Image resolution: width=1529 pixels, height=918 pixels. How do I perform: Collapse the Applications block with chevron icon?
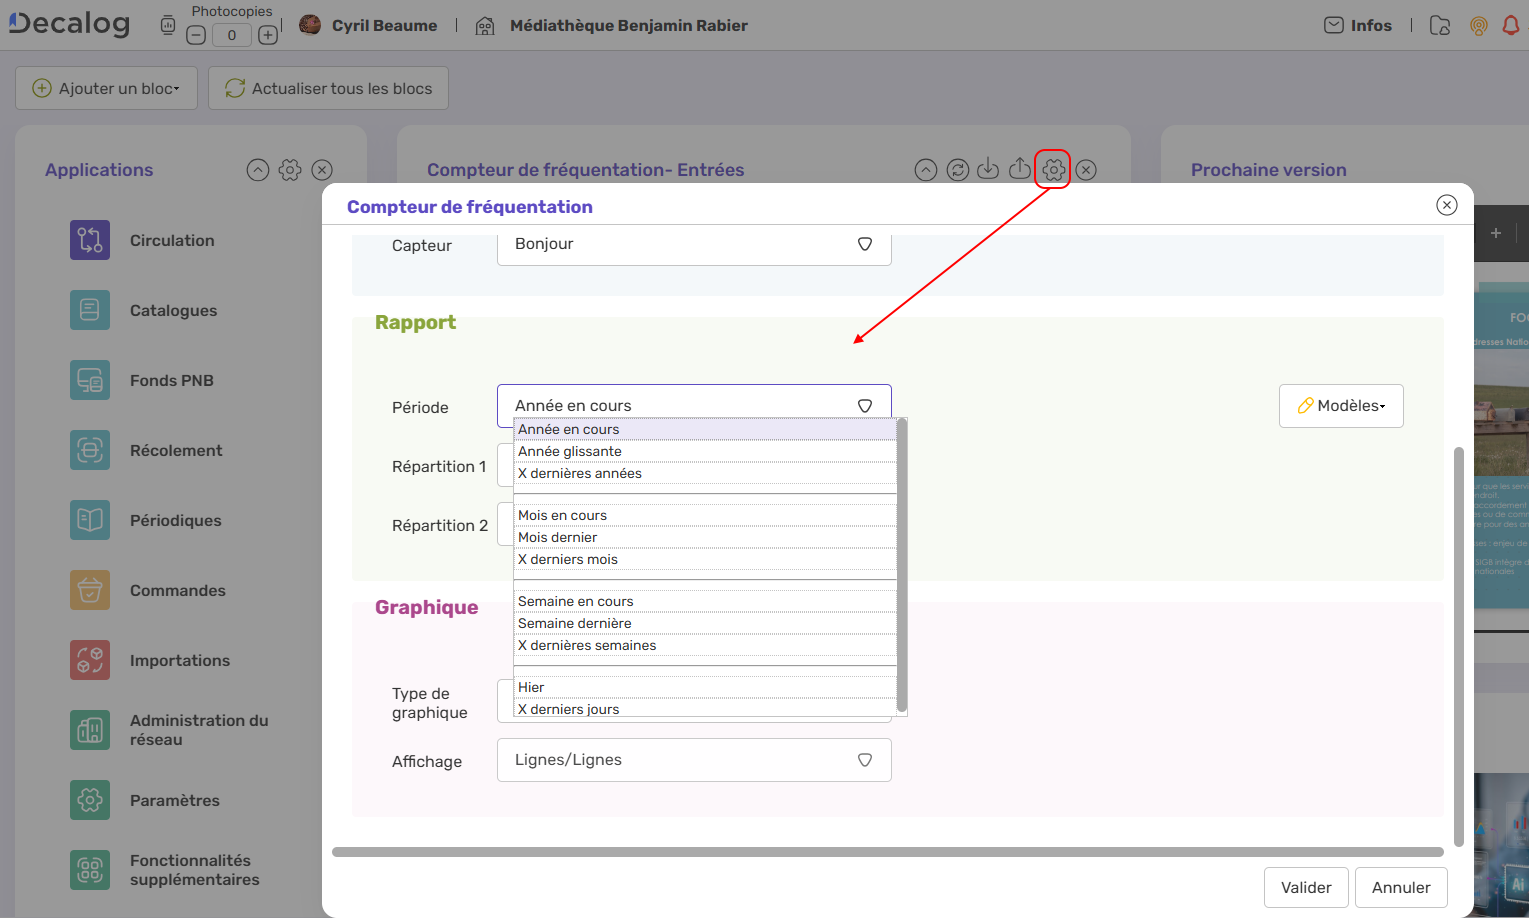(x=258, y=170)
